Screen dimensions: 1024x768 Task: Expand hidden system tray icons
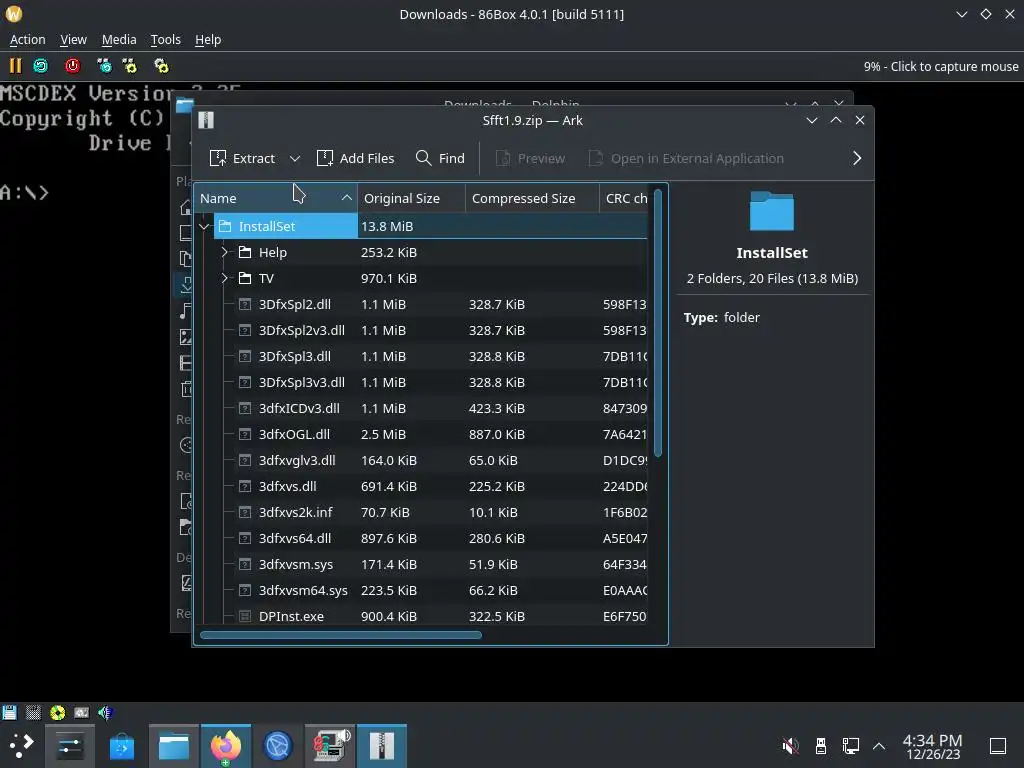879,746
